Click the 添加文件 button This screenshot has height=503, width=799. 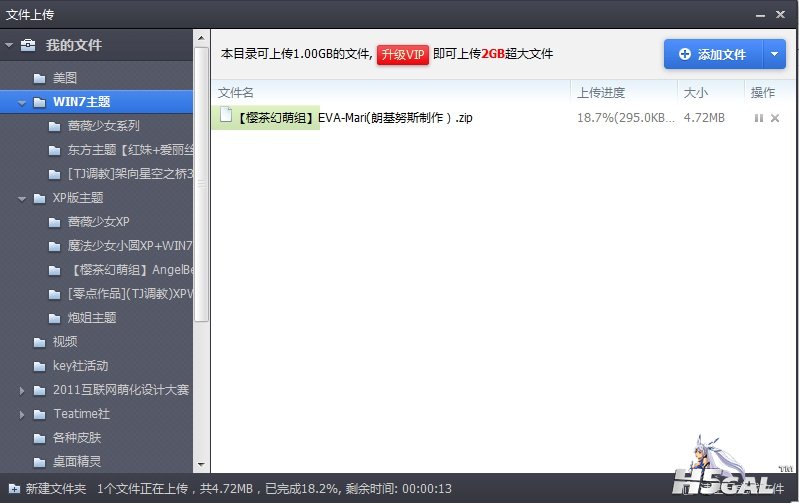(x=712, y=54)
